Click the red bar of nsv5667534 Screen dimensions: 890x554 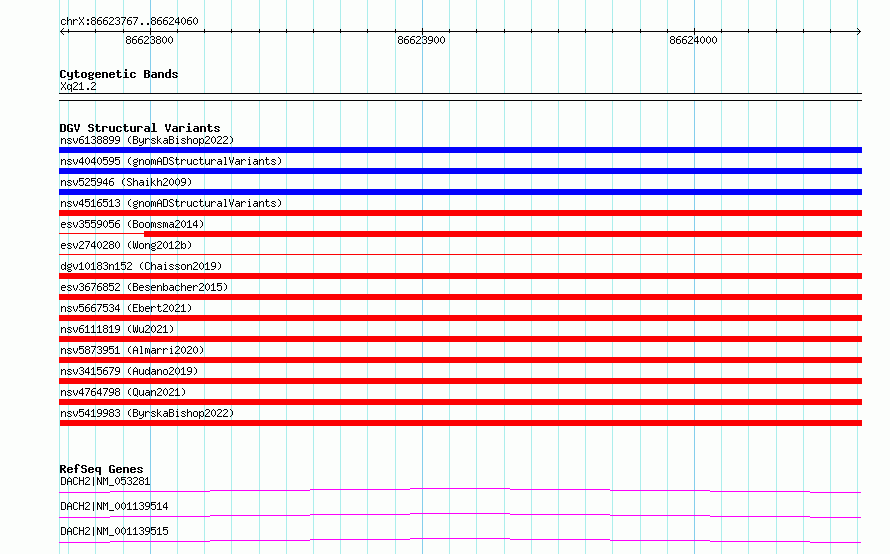point(460,318)
